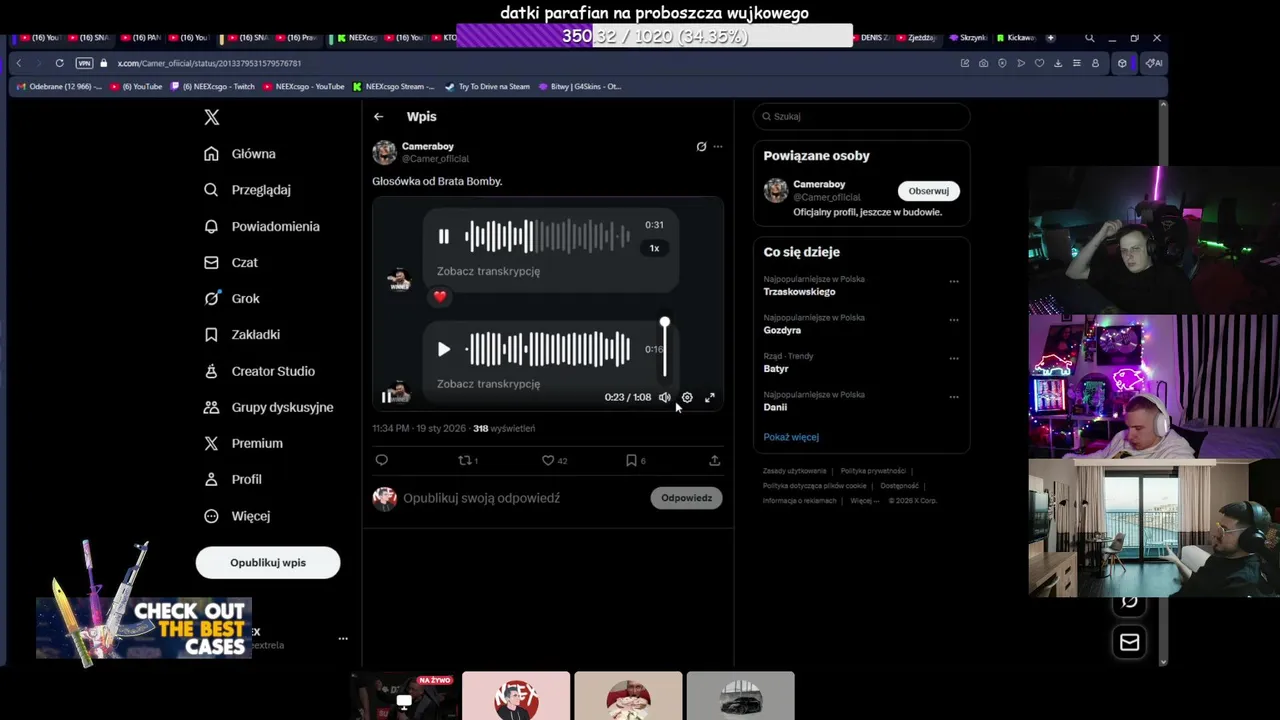The width and height of the screenshot is (1280, 720).
Task: Share the post via upload icon
Action: point(714,460)
